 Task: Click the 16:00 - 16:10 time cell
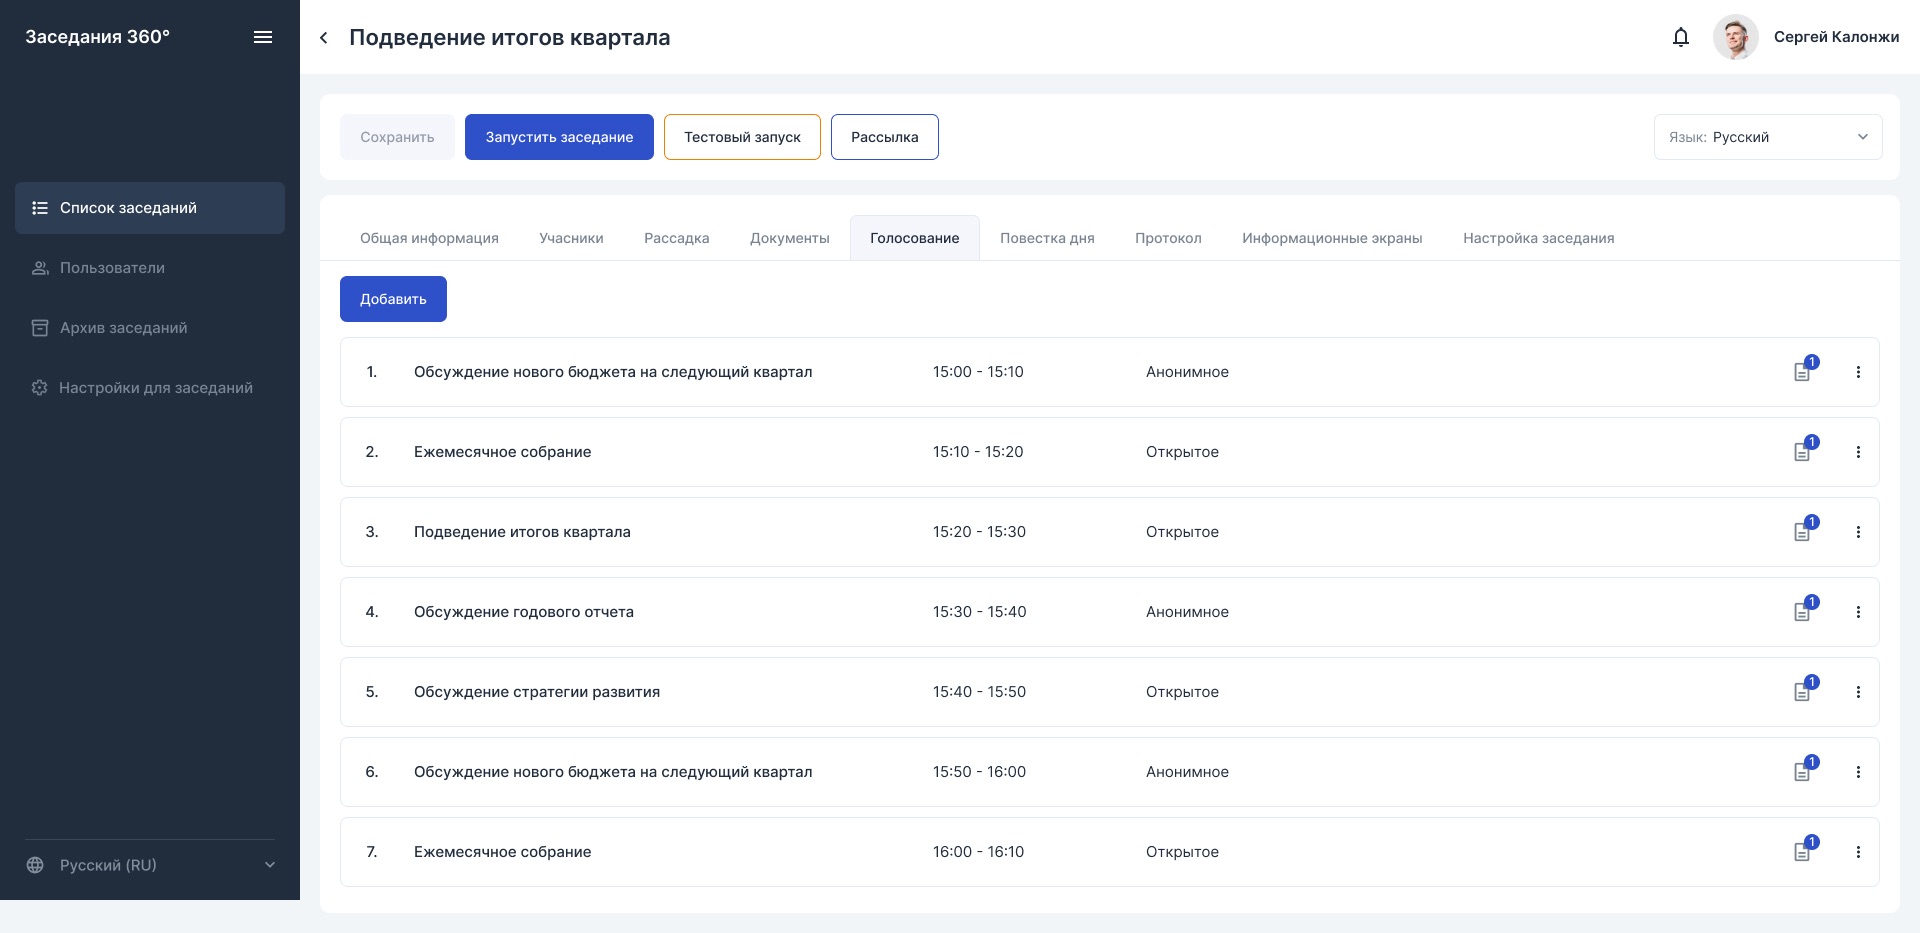(x=978, y=852)
